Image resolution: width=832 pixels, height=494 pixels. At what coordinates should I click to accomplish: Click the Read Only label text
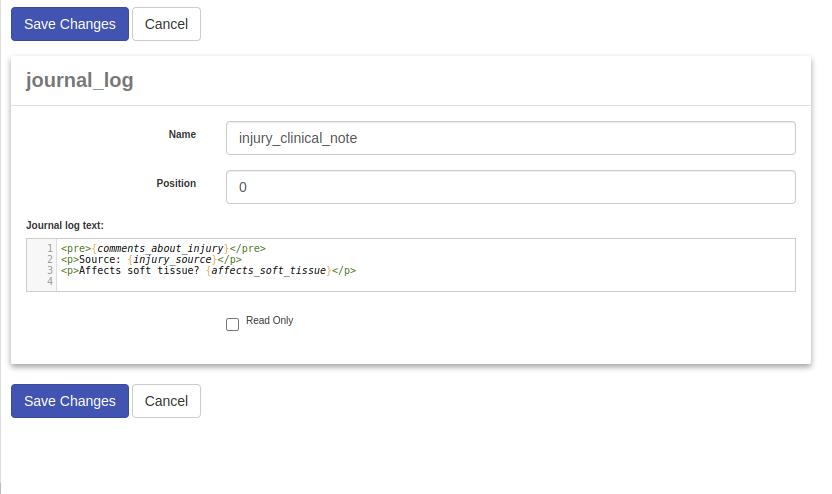click(269, 321)
